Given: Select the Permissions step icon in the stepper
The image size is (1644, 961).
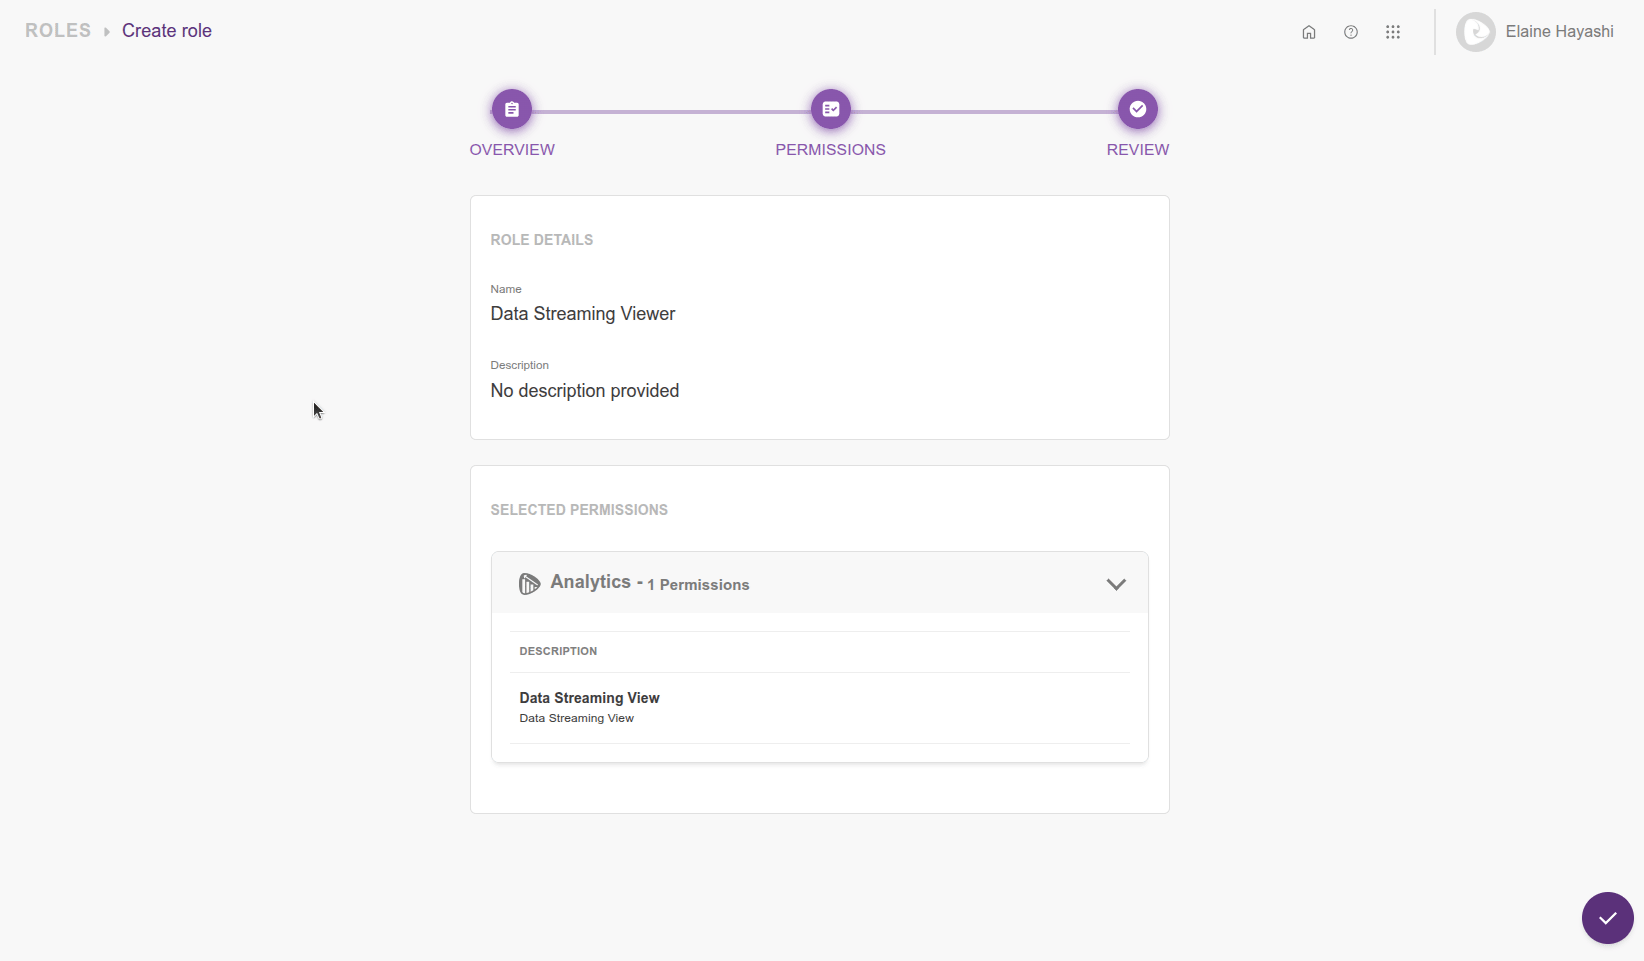Looking at the screenshot, I should [x=830, y=109].
